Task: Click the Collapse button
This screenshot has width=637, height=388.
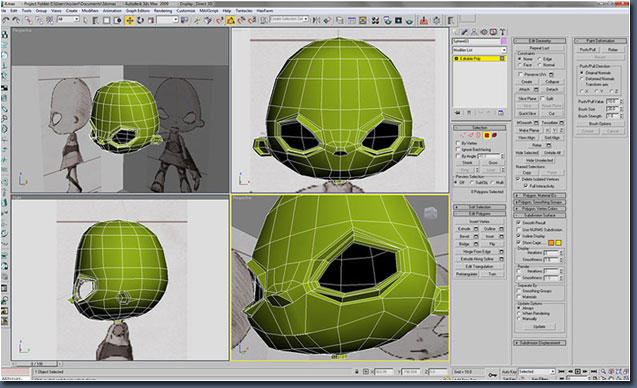Action: pos(552,82)
